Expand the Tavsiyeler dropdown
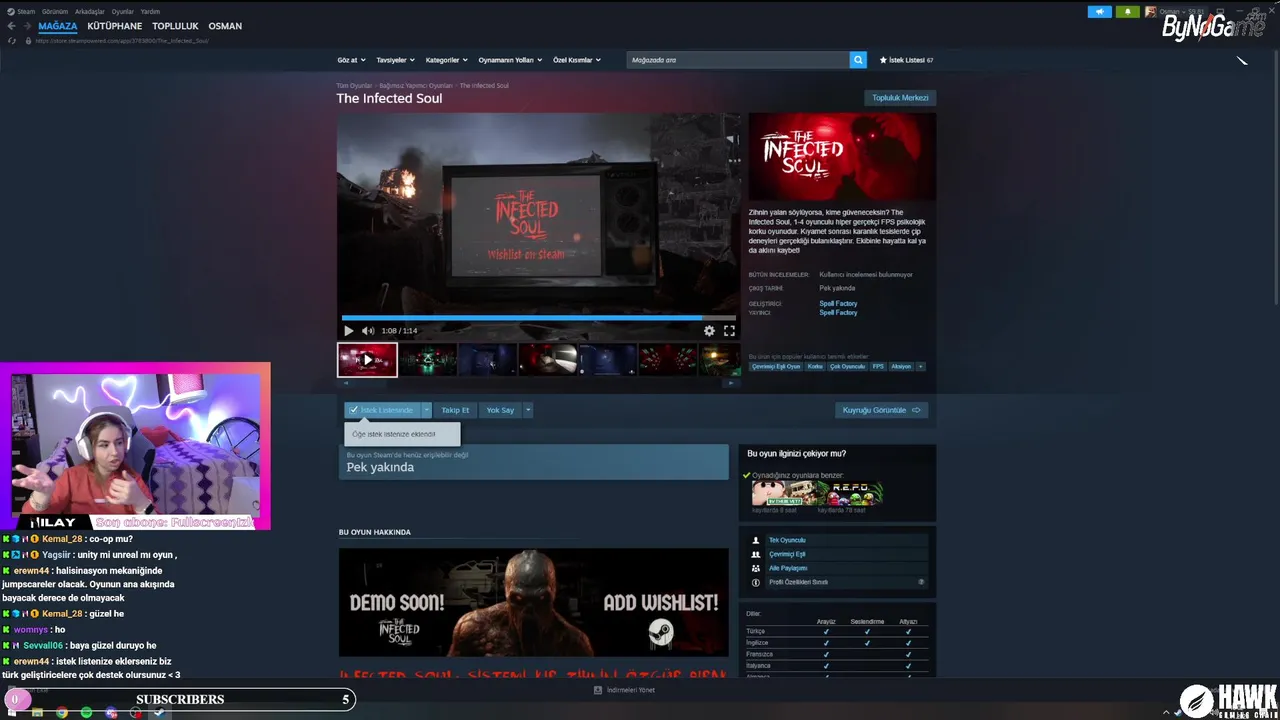 pyautogui.click(x=395, y=60)
